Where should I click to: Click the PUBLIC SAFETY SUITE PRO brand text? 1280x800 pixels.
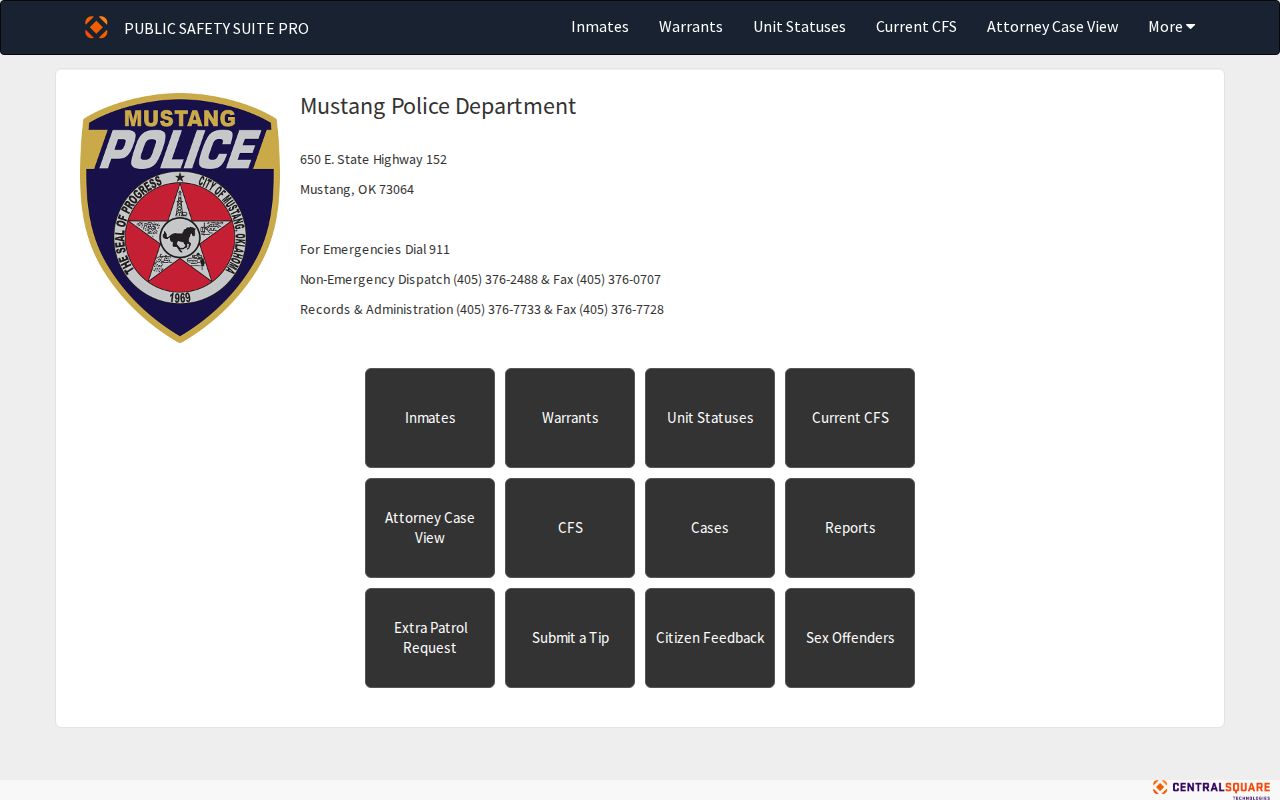point(216,28)
